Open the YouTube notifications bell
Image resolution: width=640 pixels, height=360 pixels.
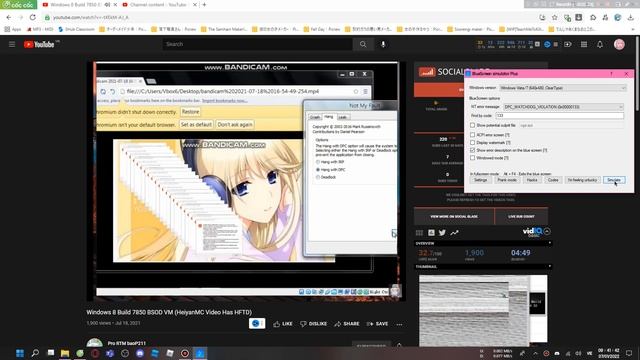tap(600, 44)
